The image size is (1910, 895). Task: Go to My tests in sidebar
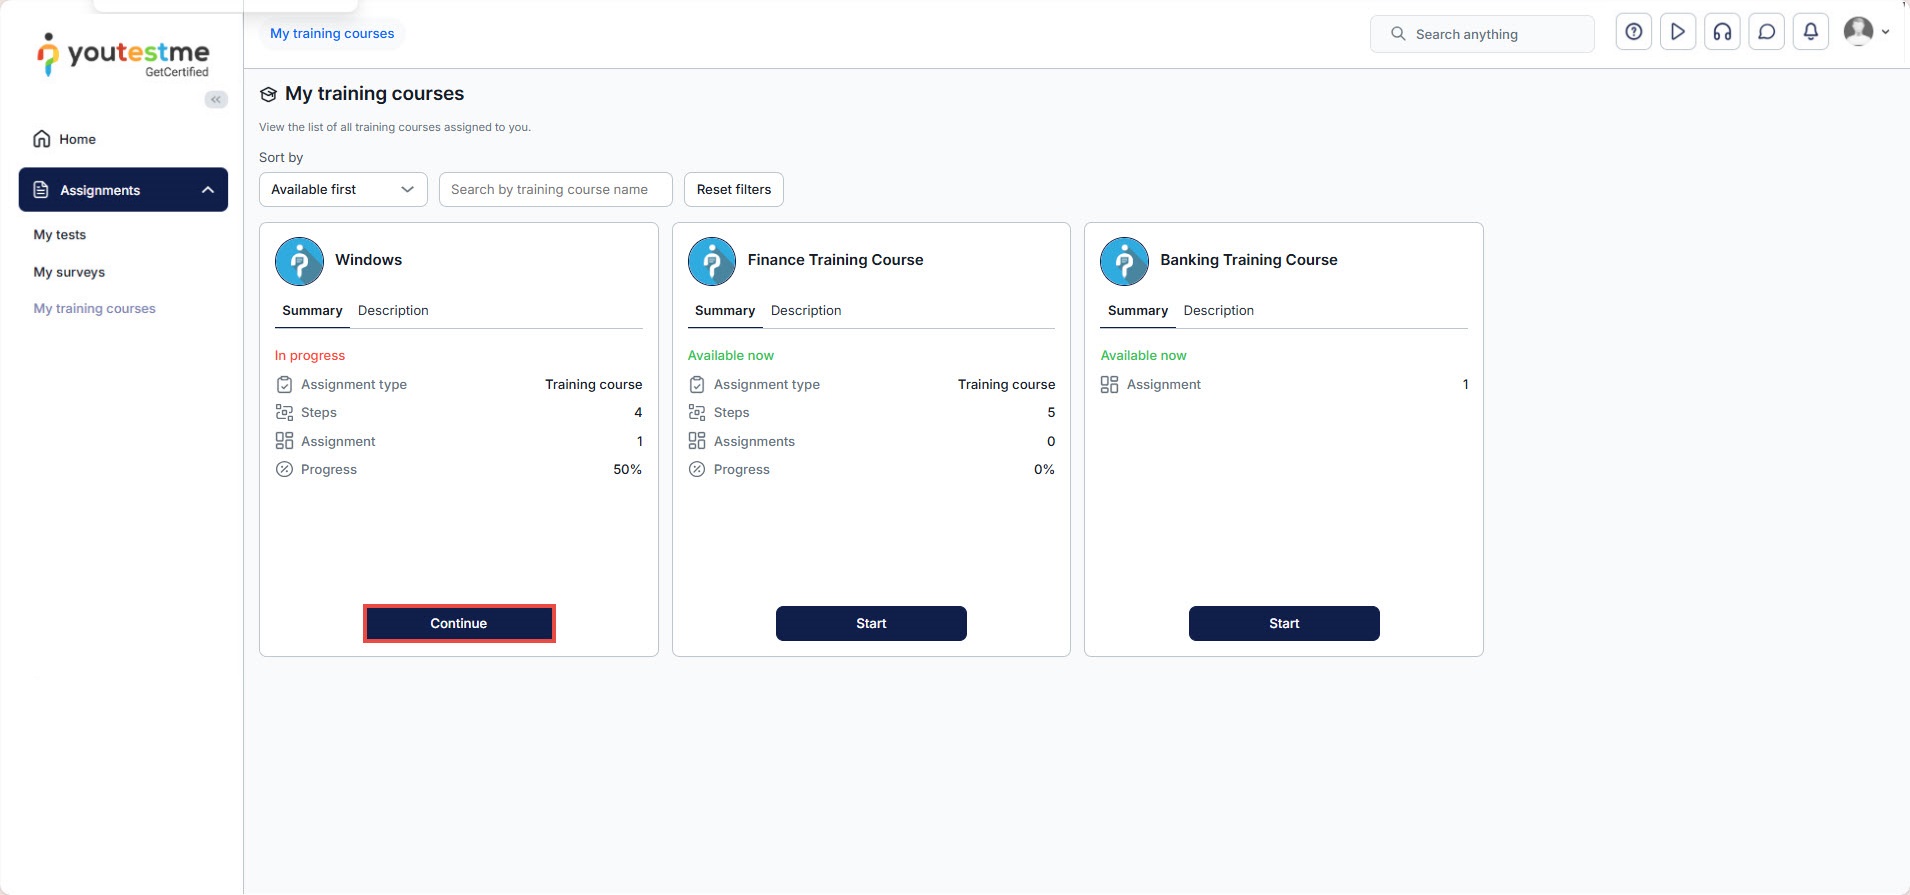pyautogui.click(x=60, y=235)
